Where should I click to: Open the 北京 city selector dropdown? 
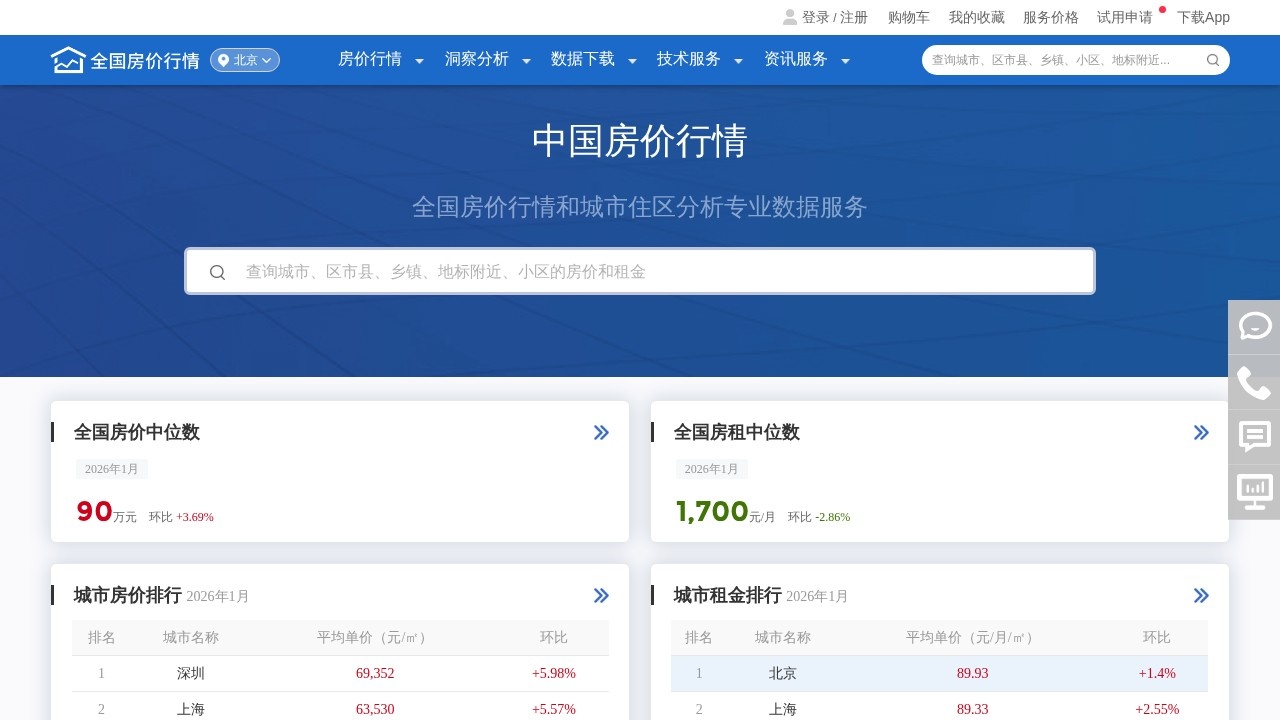[245, 60]
